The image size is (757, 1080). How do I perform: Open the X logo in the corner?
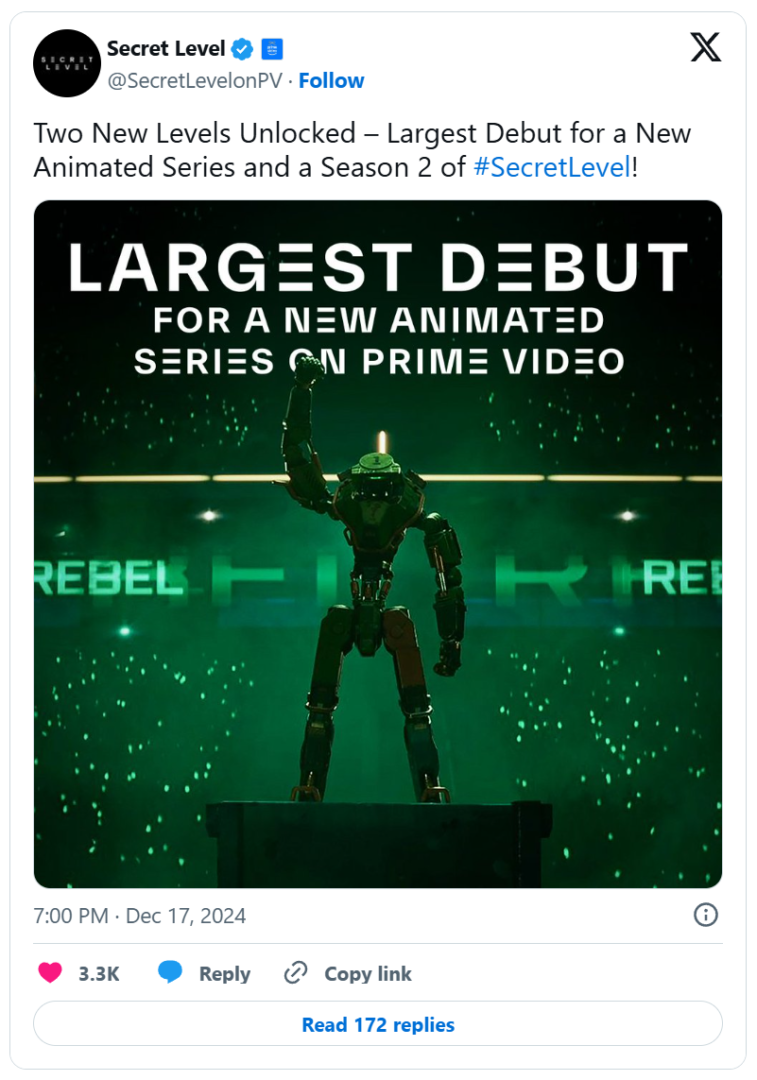(705, 47)
